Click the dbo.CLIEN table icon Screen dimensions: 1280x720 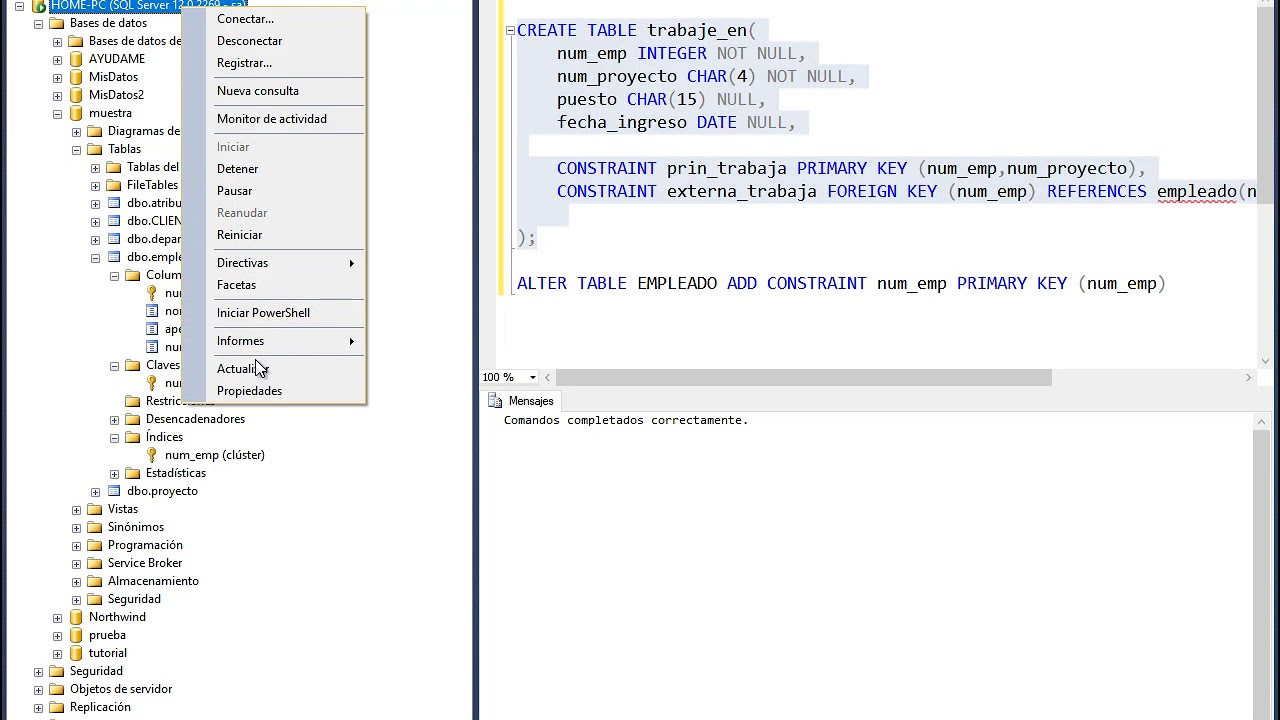point(114,221)
